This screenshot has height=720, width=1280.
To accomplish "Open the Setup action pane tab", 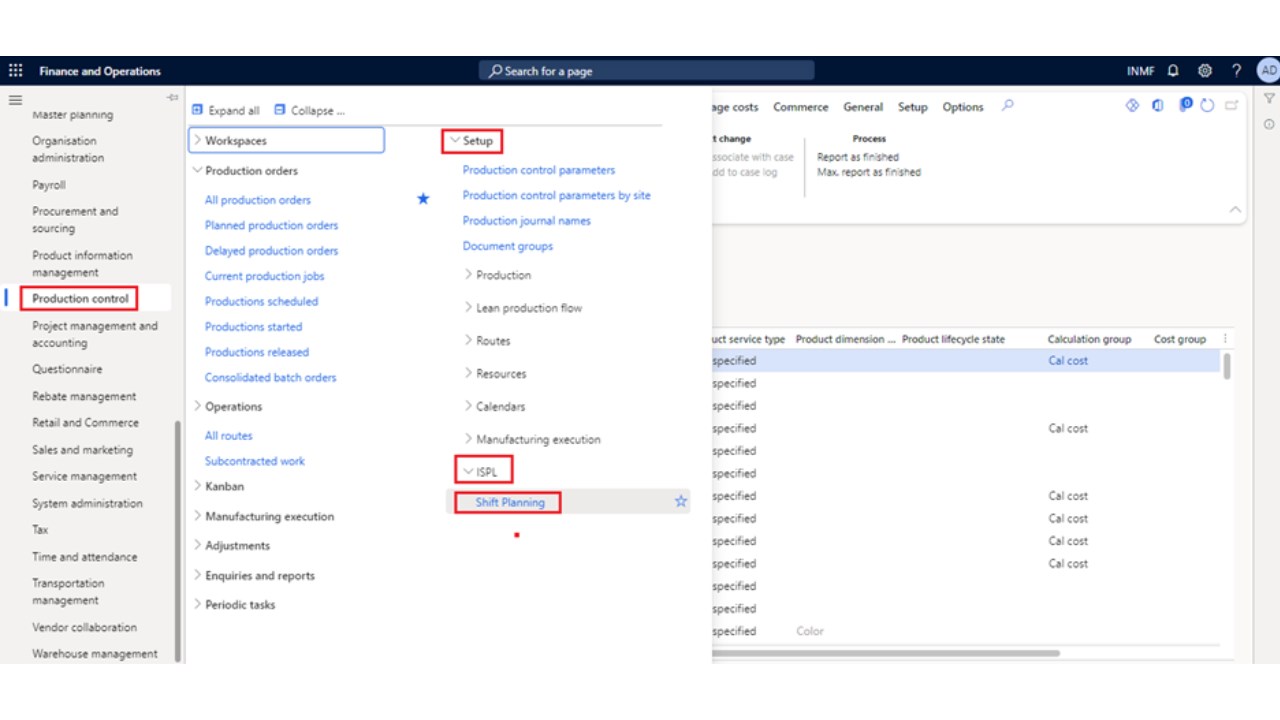I will click(x=912, y=107).
